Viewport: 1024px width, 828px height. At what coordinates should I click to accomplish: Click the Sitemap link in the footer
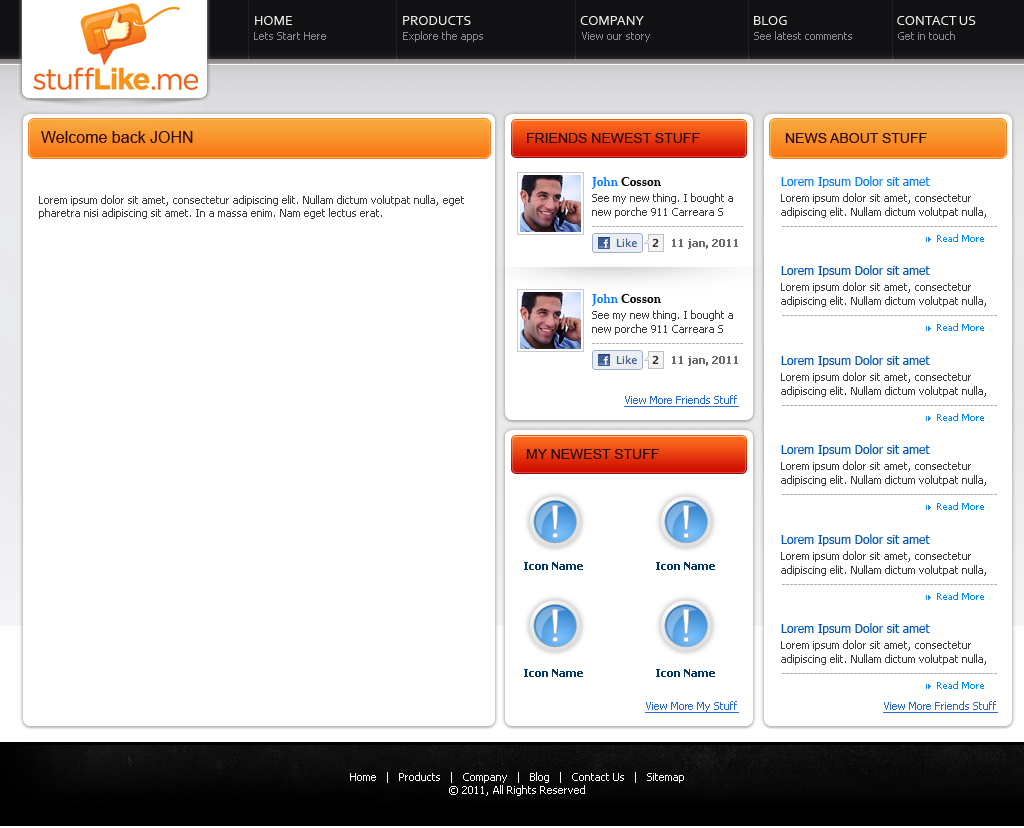[x=665, y=777]
